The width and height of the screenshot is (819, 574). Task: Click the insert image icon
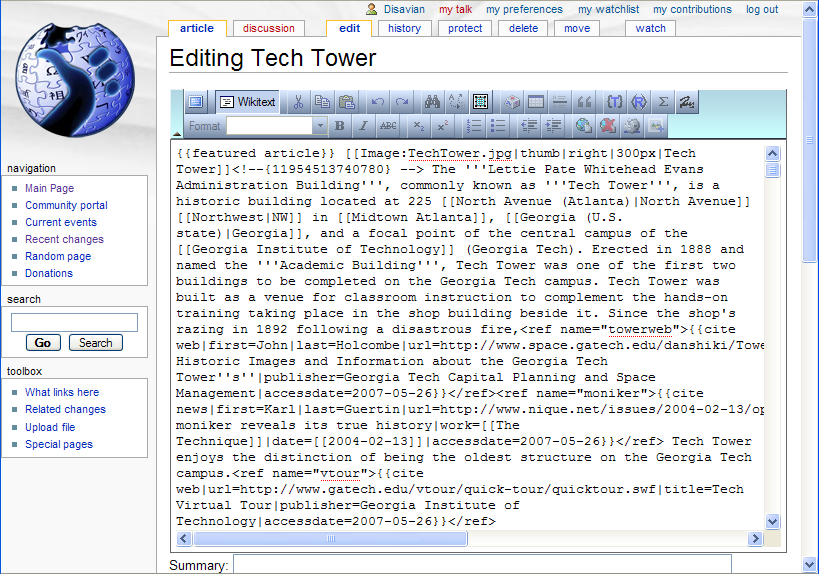point(656,126)
